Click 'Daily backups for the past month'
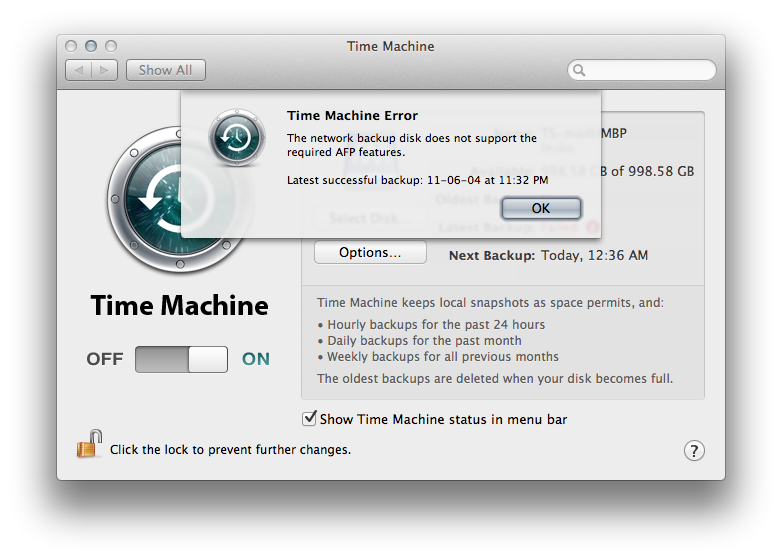 tap(424, 341)
